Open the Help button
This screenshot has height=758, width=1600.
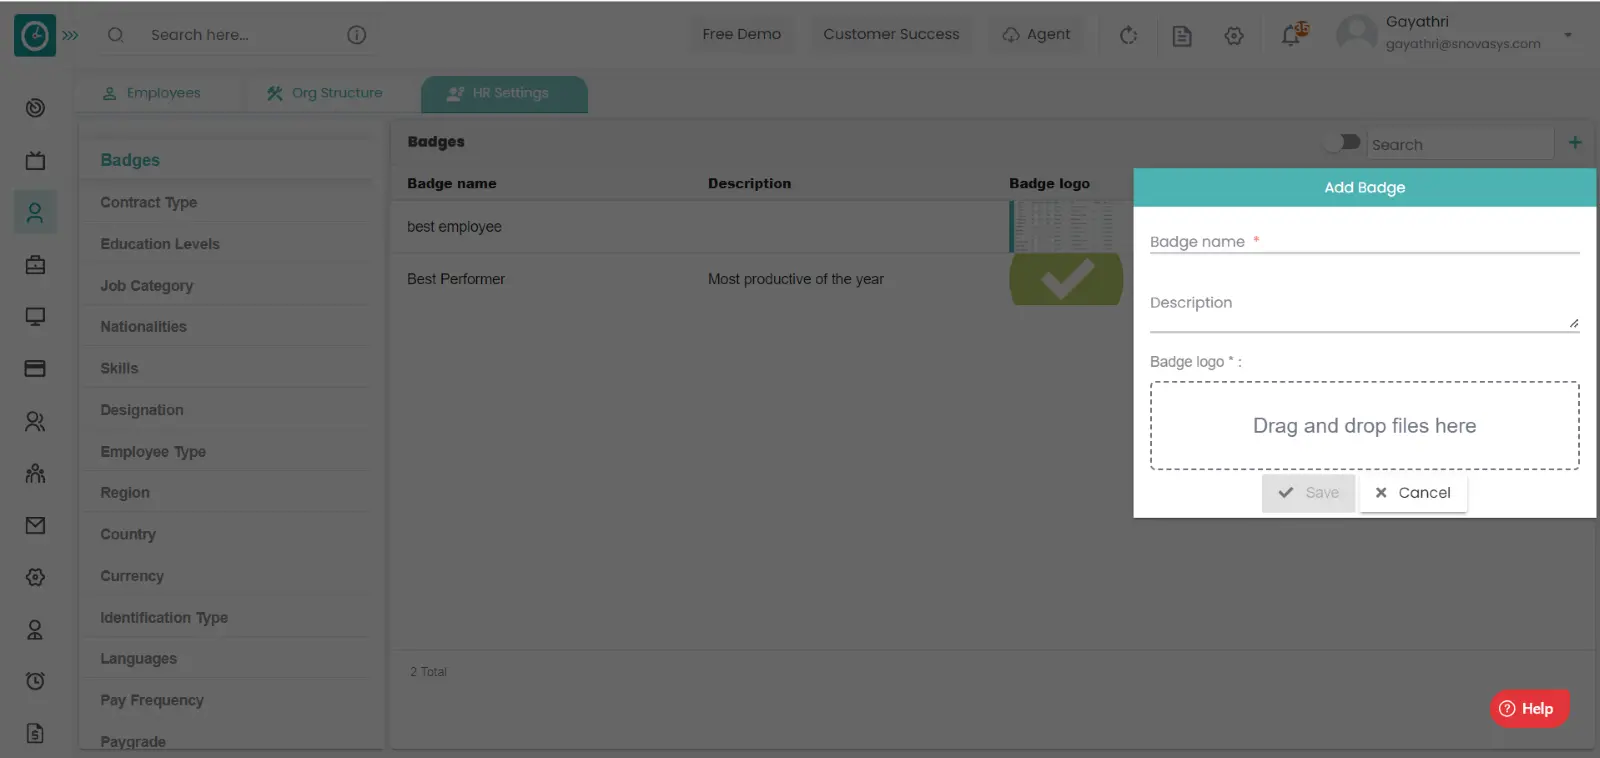(1529, 708)
